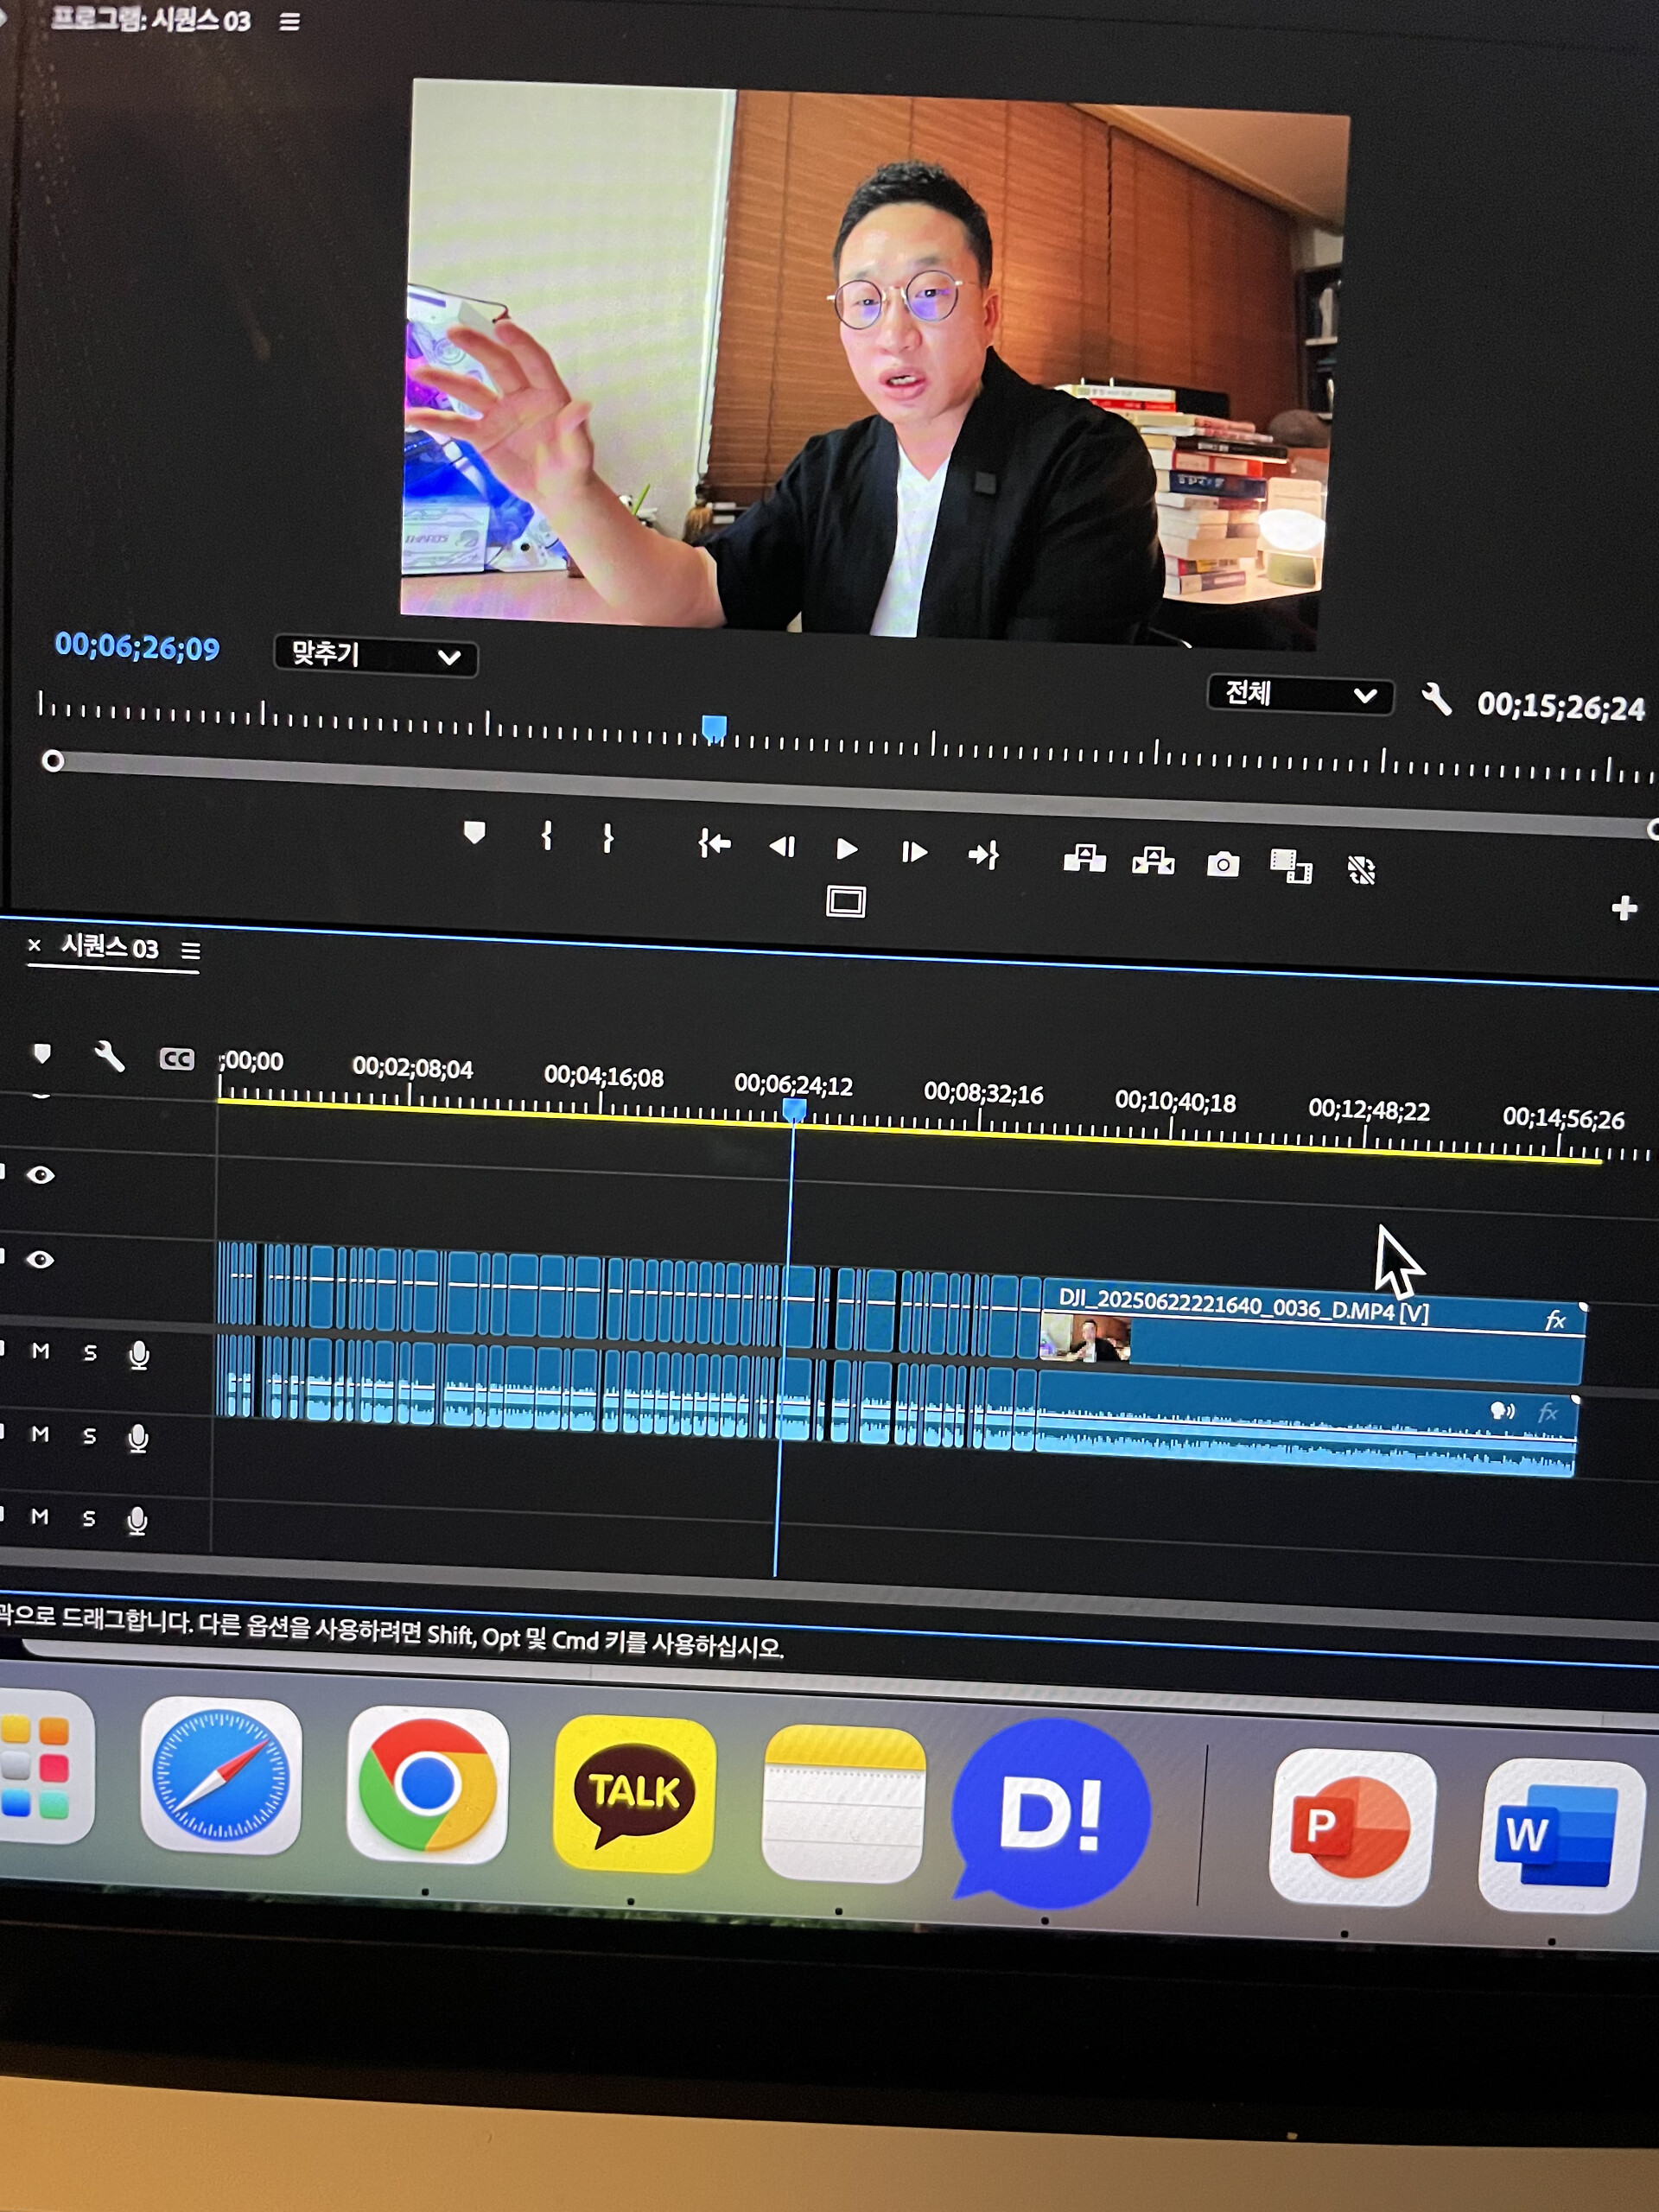This screenshot has width=1659, height=2212.
Task: Click the Lift button
Action: tap(1084, 858)
